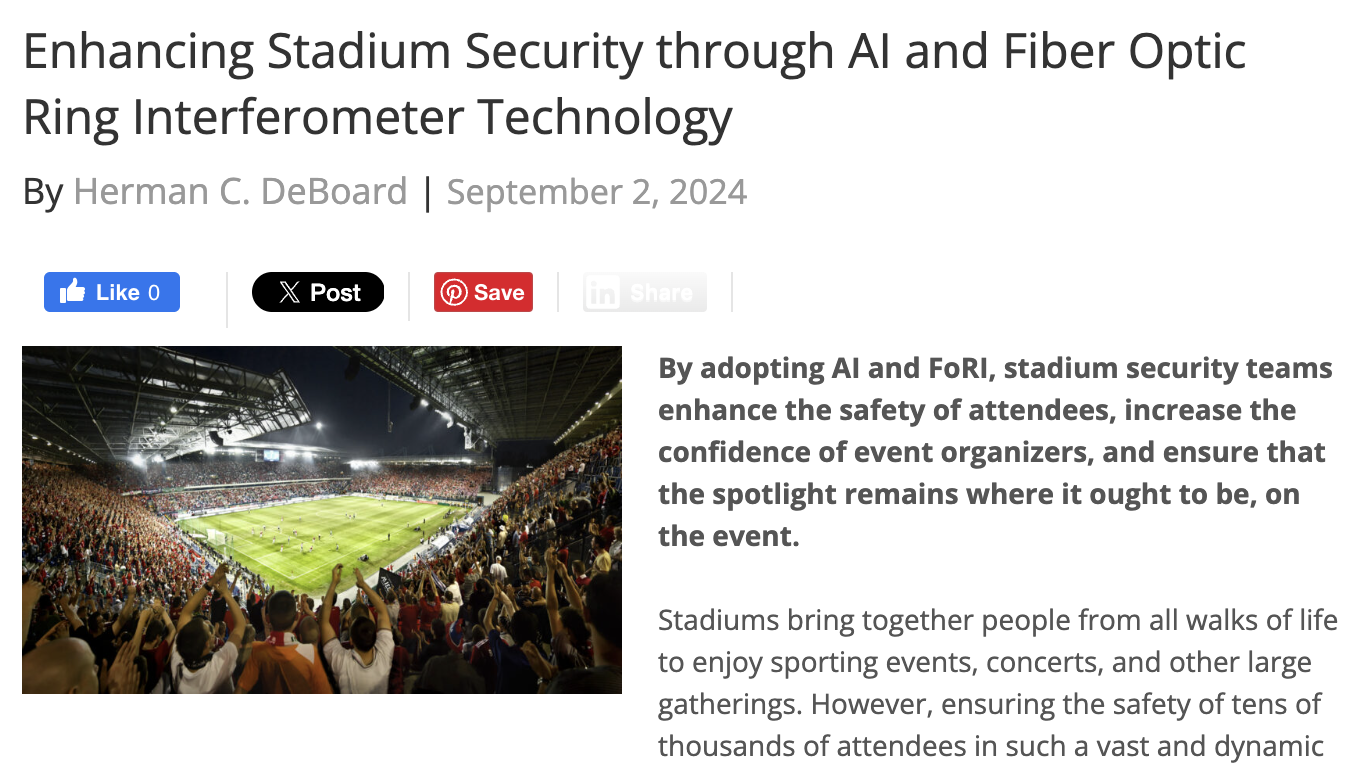The width and height of the screenshot is (1348, 772).
Task: Click the Save button to pin the article
Action: click(483, 292)
